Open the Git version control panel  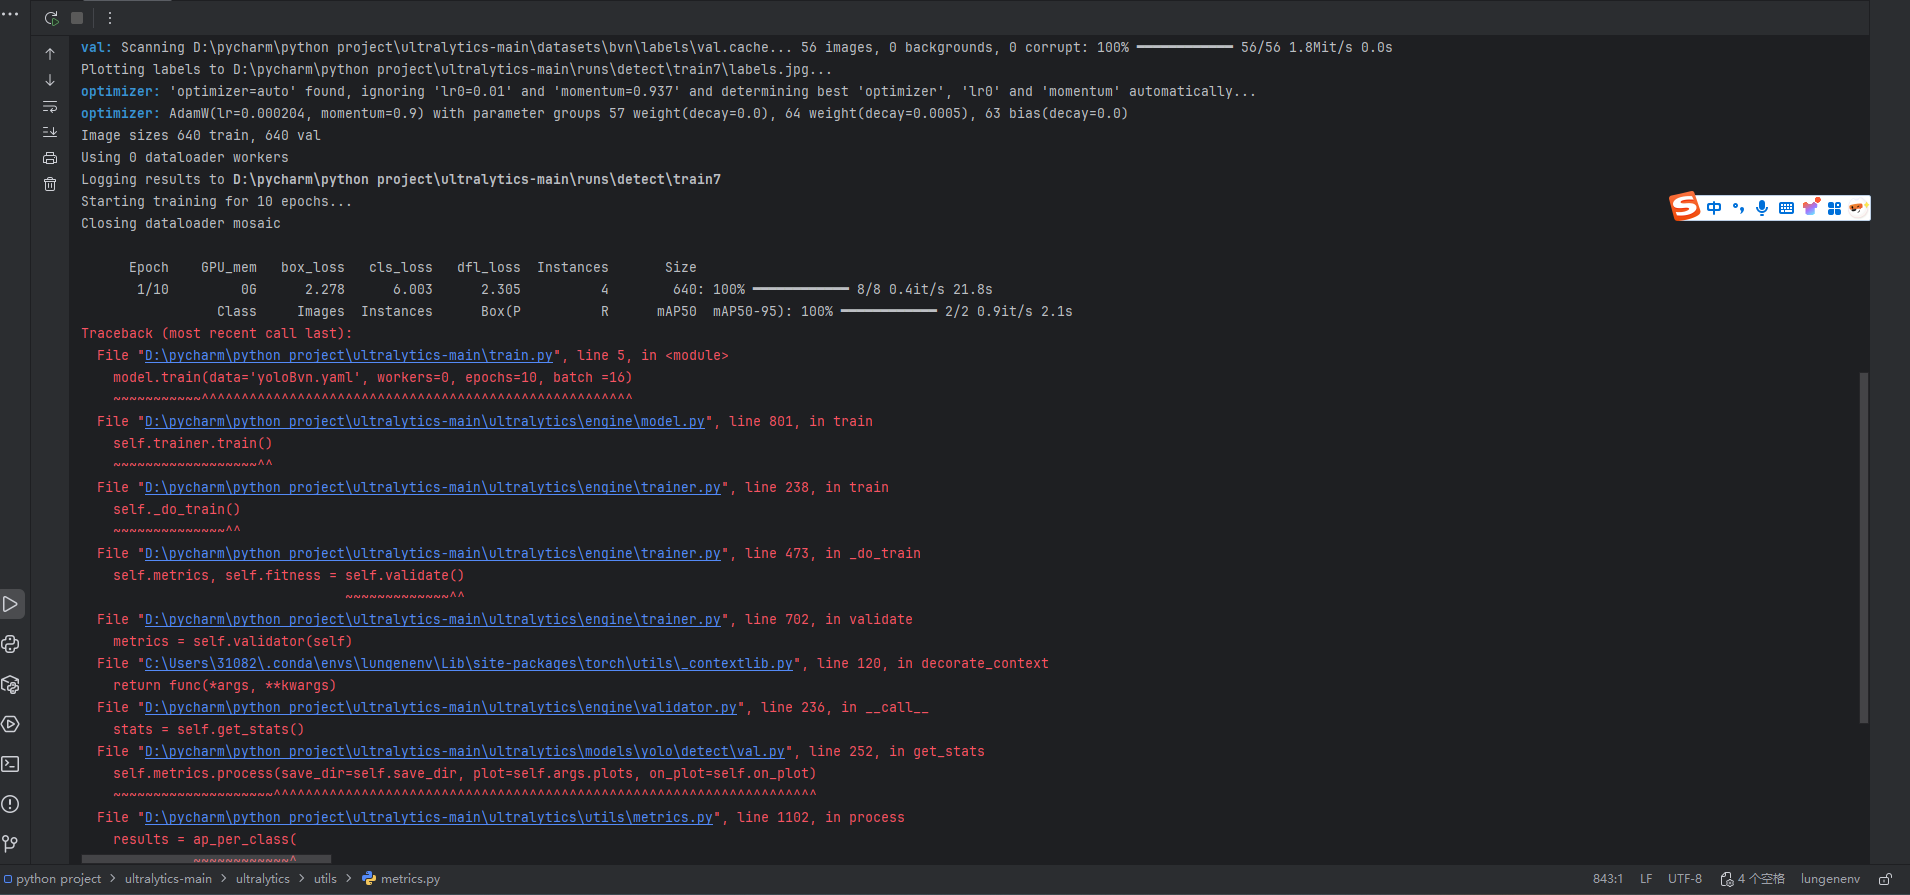point(11,844)
